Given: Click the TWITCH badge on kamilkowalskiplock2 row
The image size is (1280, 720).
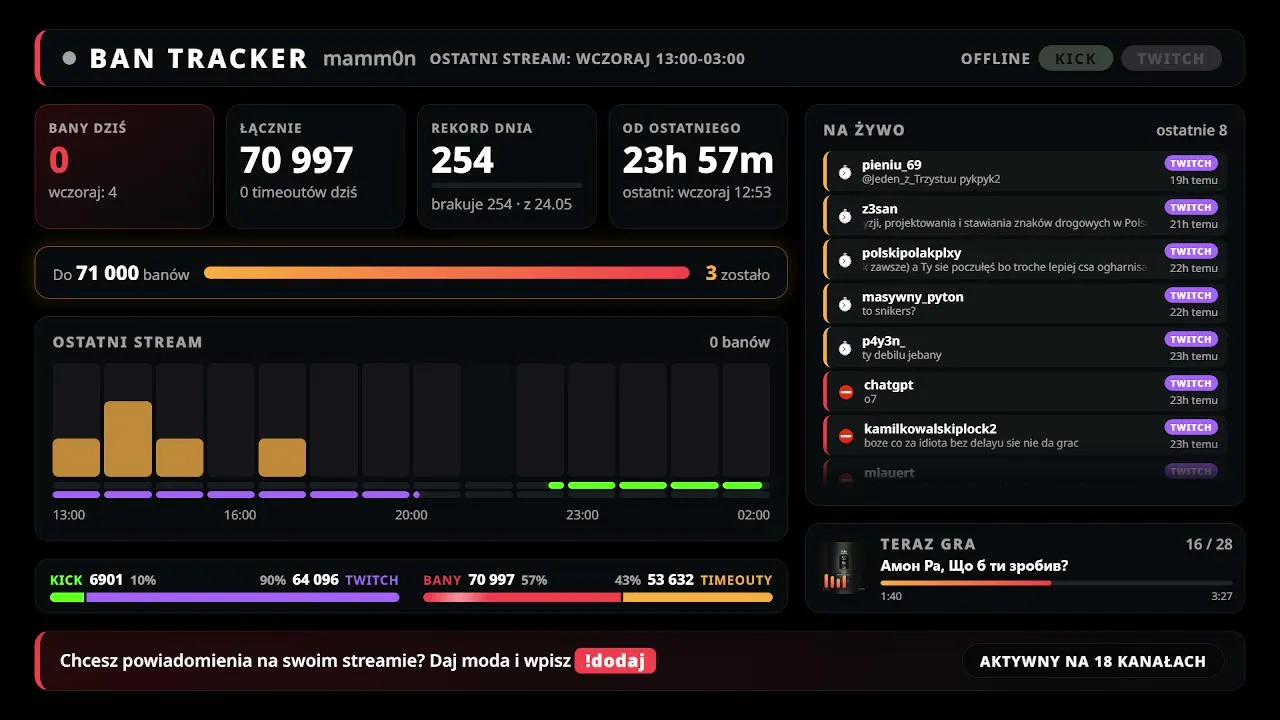Looking at the screenshot, I should pyautogui.click(x=1191, y=427).
